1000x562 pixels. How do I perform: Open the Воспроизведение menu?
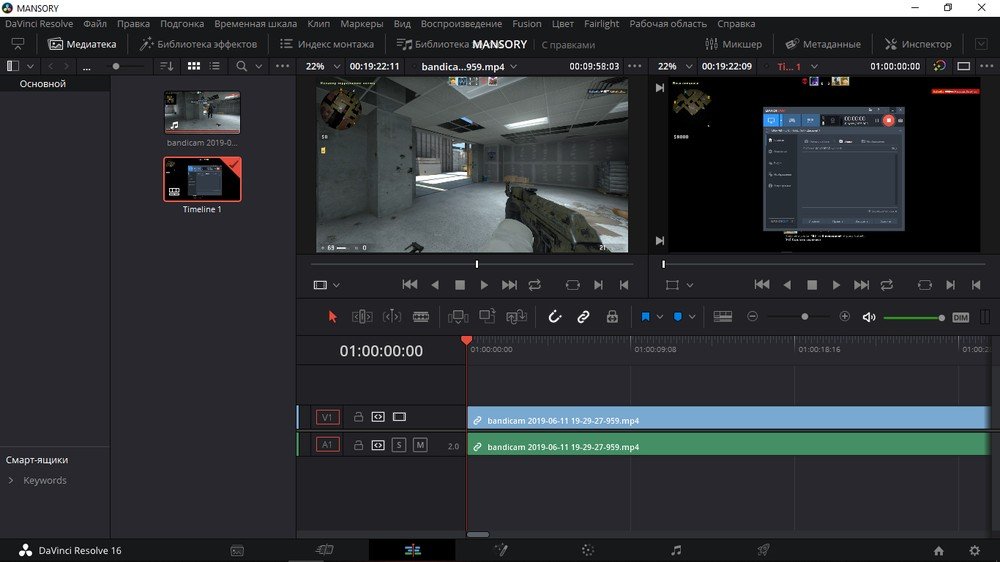pos(461,24)
